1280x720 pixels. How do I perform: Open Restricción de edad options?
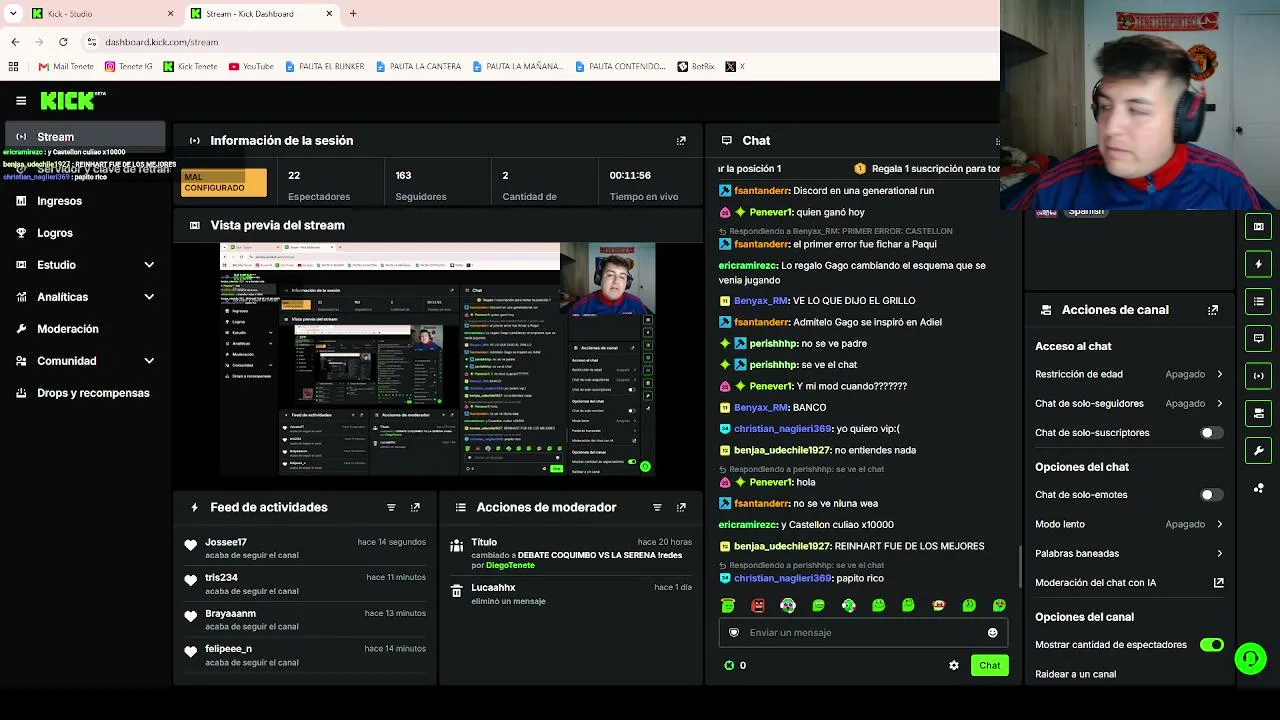point(1129,374)
